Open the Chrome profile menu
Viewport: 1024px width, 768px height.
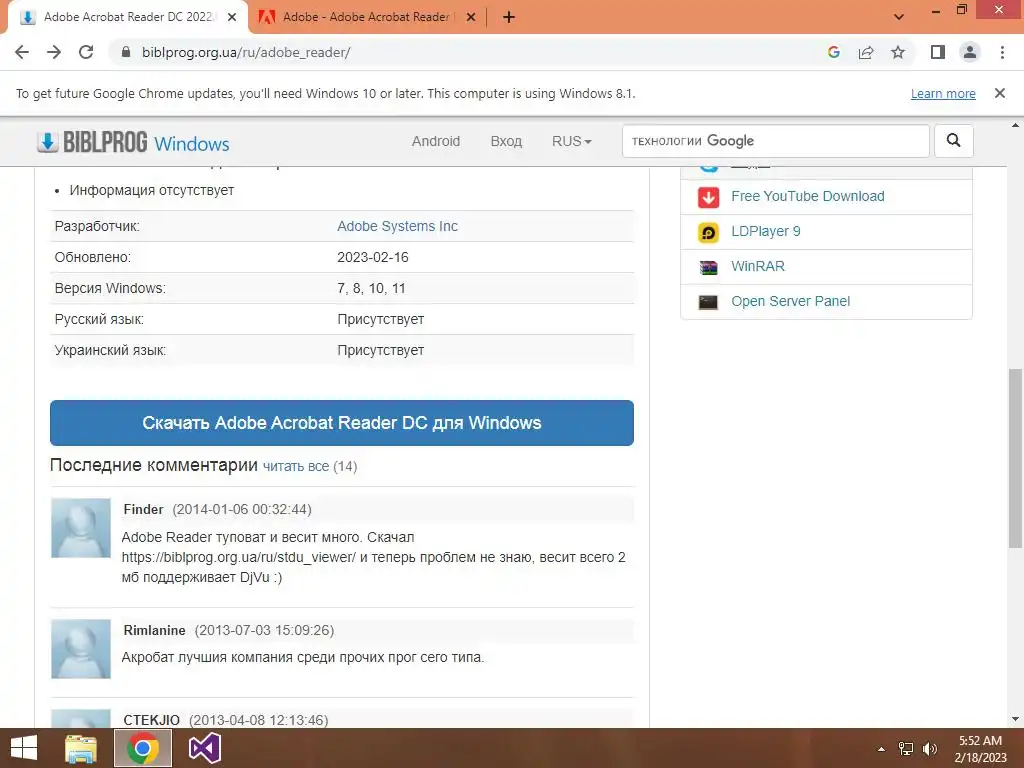point(970,52)
